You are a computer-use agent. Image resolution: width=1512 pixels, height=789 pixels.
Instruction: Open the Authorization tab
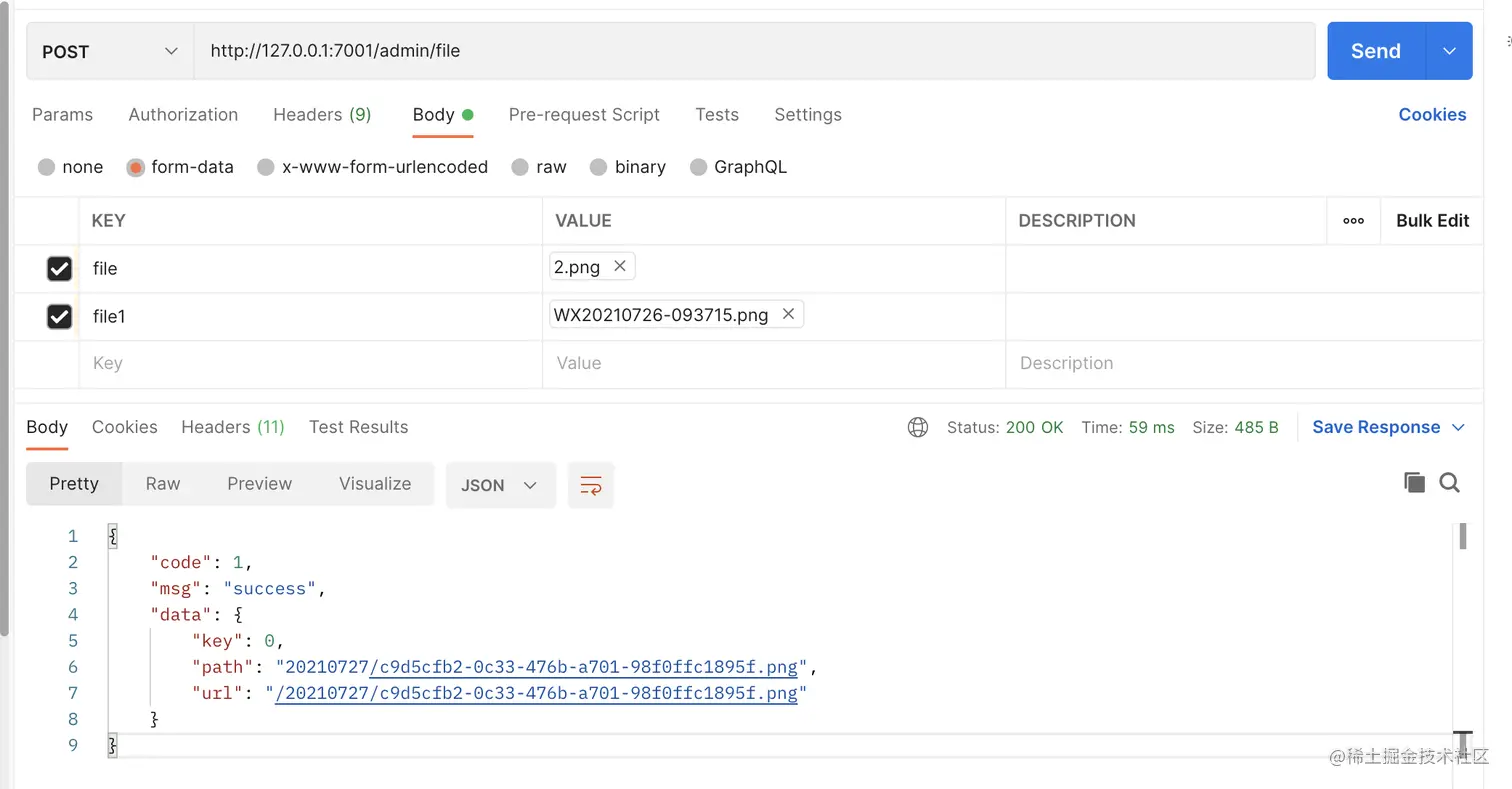(183, 114)
